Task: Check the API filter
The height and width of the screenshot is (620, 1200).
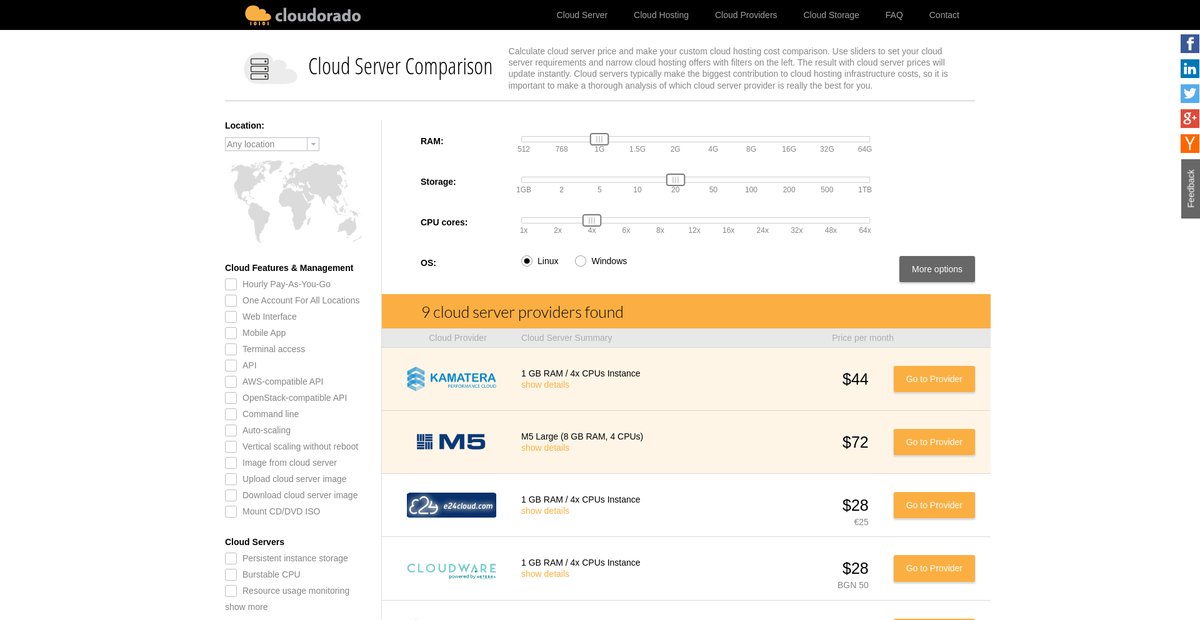Action: [231, 365]
